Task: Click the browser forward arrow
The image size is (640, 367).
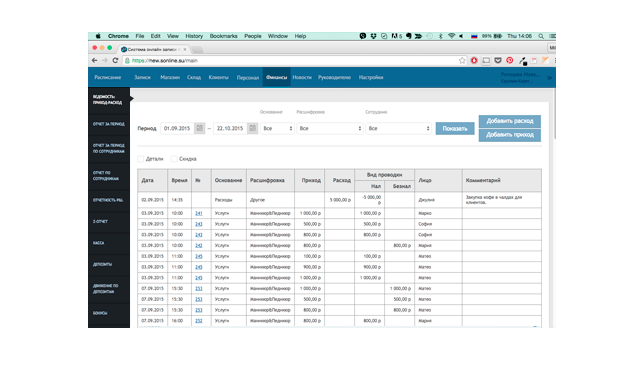Action: click(105, 60)
